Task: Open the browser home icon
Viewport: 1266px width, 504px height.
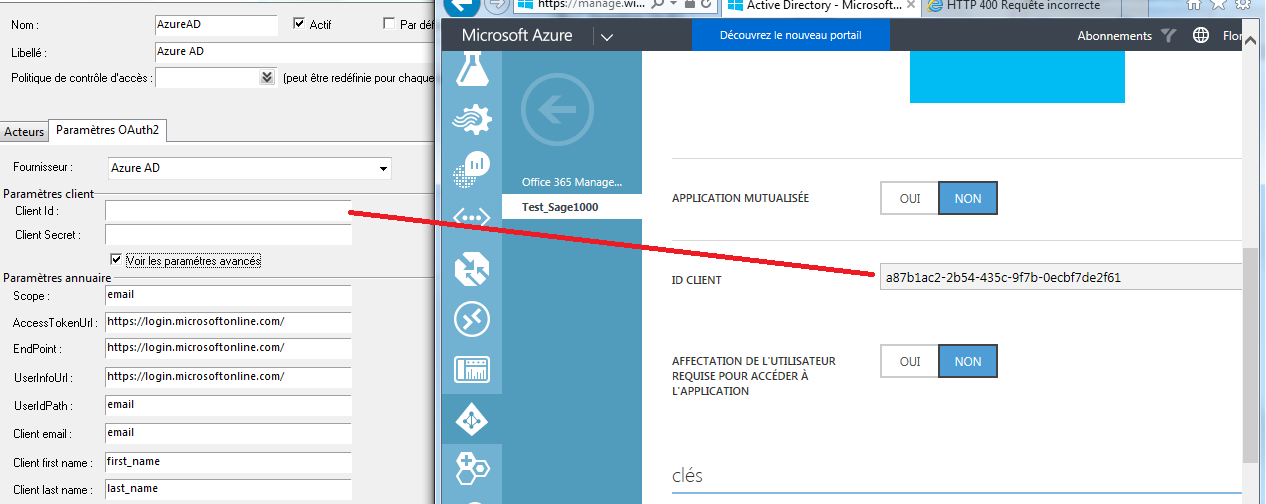Action: (x=1193, y=5)
